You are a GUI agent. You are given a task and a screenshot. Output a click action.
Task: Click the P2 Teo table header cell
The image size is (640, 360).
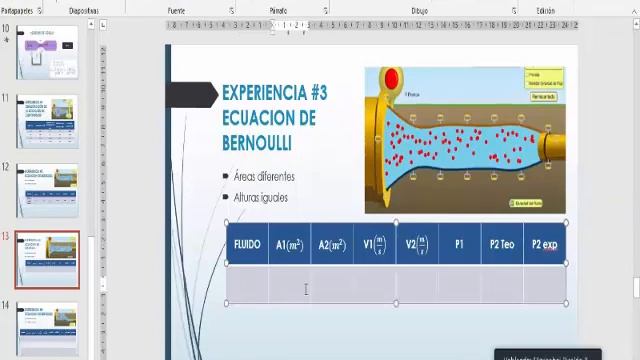click(x=502, y=244)
